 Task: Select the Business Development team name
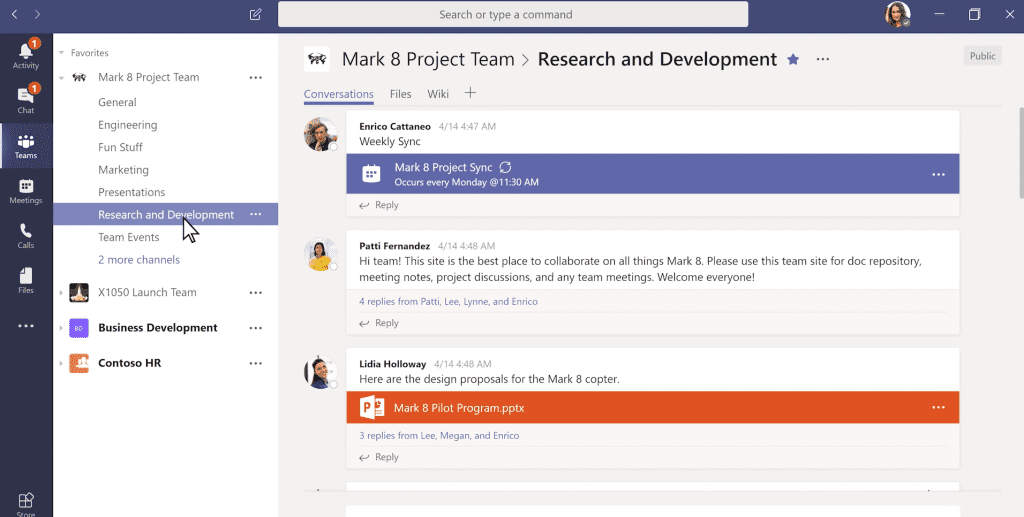pyautogui.click(x=157, y=328)
